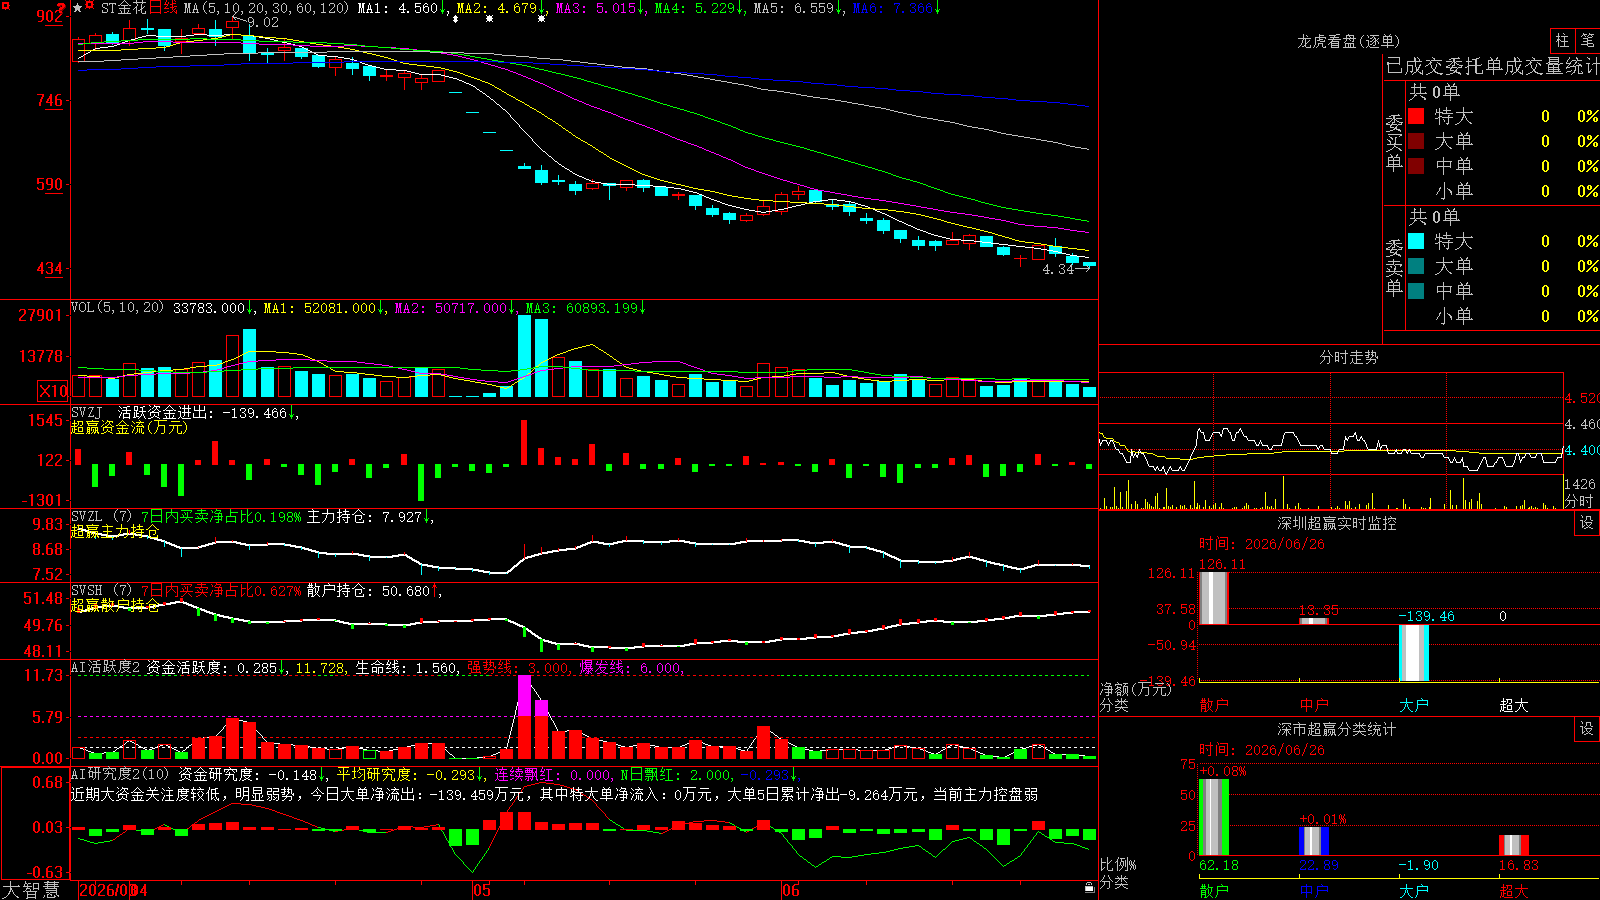
Task: Click the 大户 label under 深市超赢分类统计
Action: (1413, 891)
